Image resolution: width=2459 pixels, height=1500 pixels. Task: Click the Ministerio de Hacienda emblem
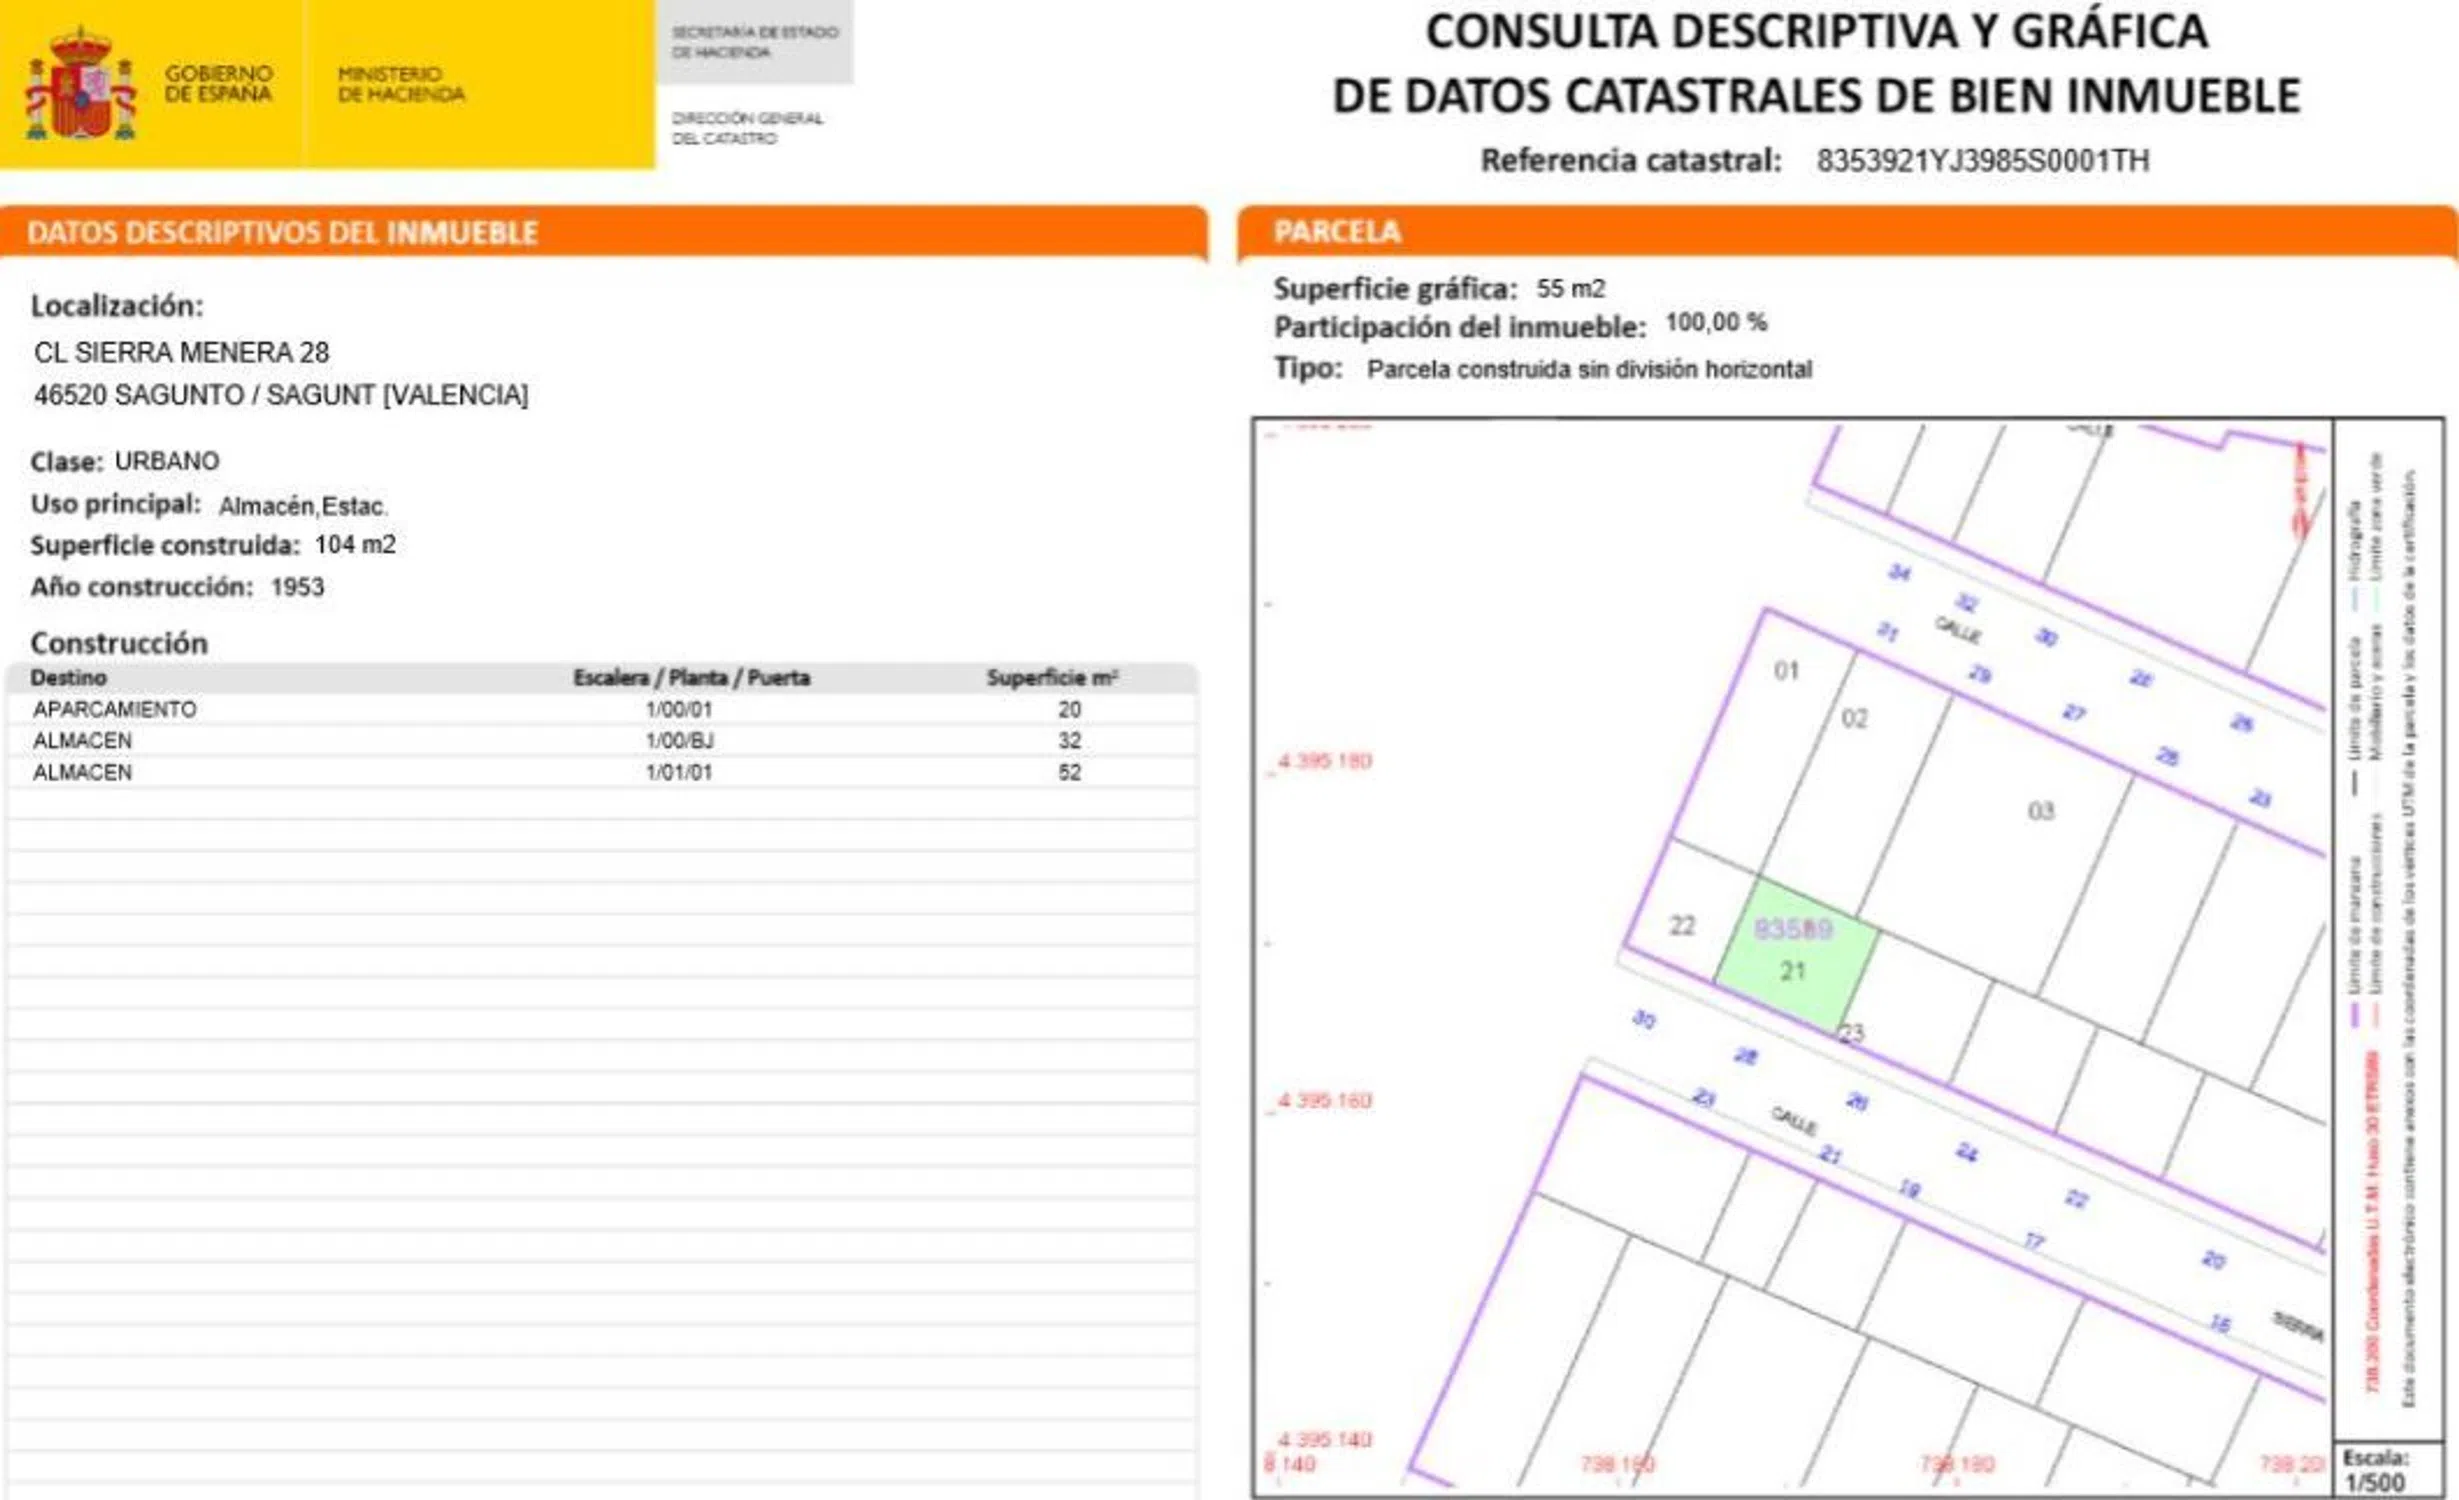click(401, 84)
